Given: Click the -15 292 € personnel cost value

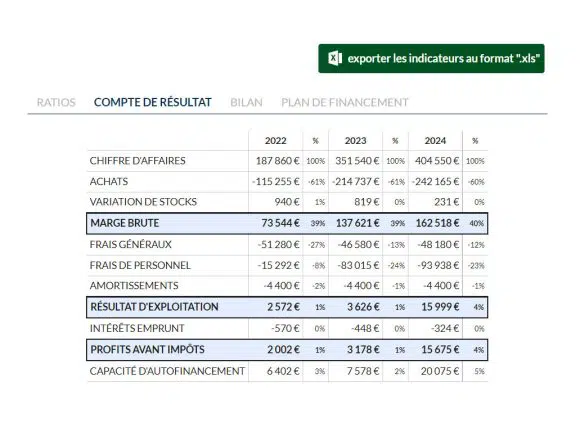Looking at the screenshot, I should pyautogui.click(x=279, y=265).
